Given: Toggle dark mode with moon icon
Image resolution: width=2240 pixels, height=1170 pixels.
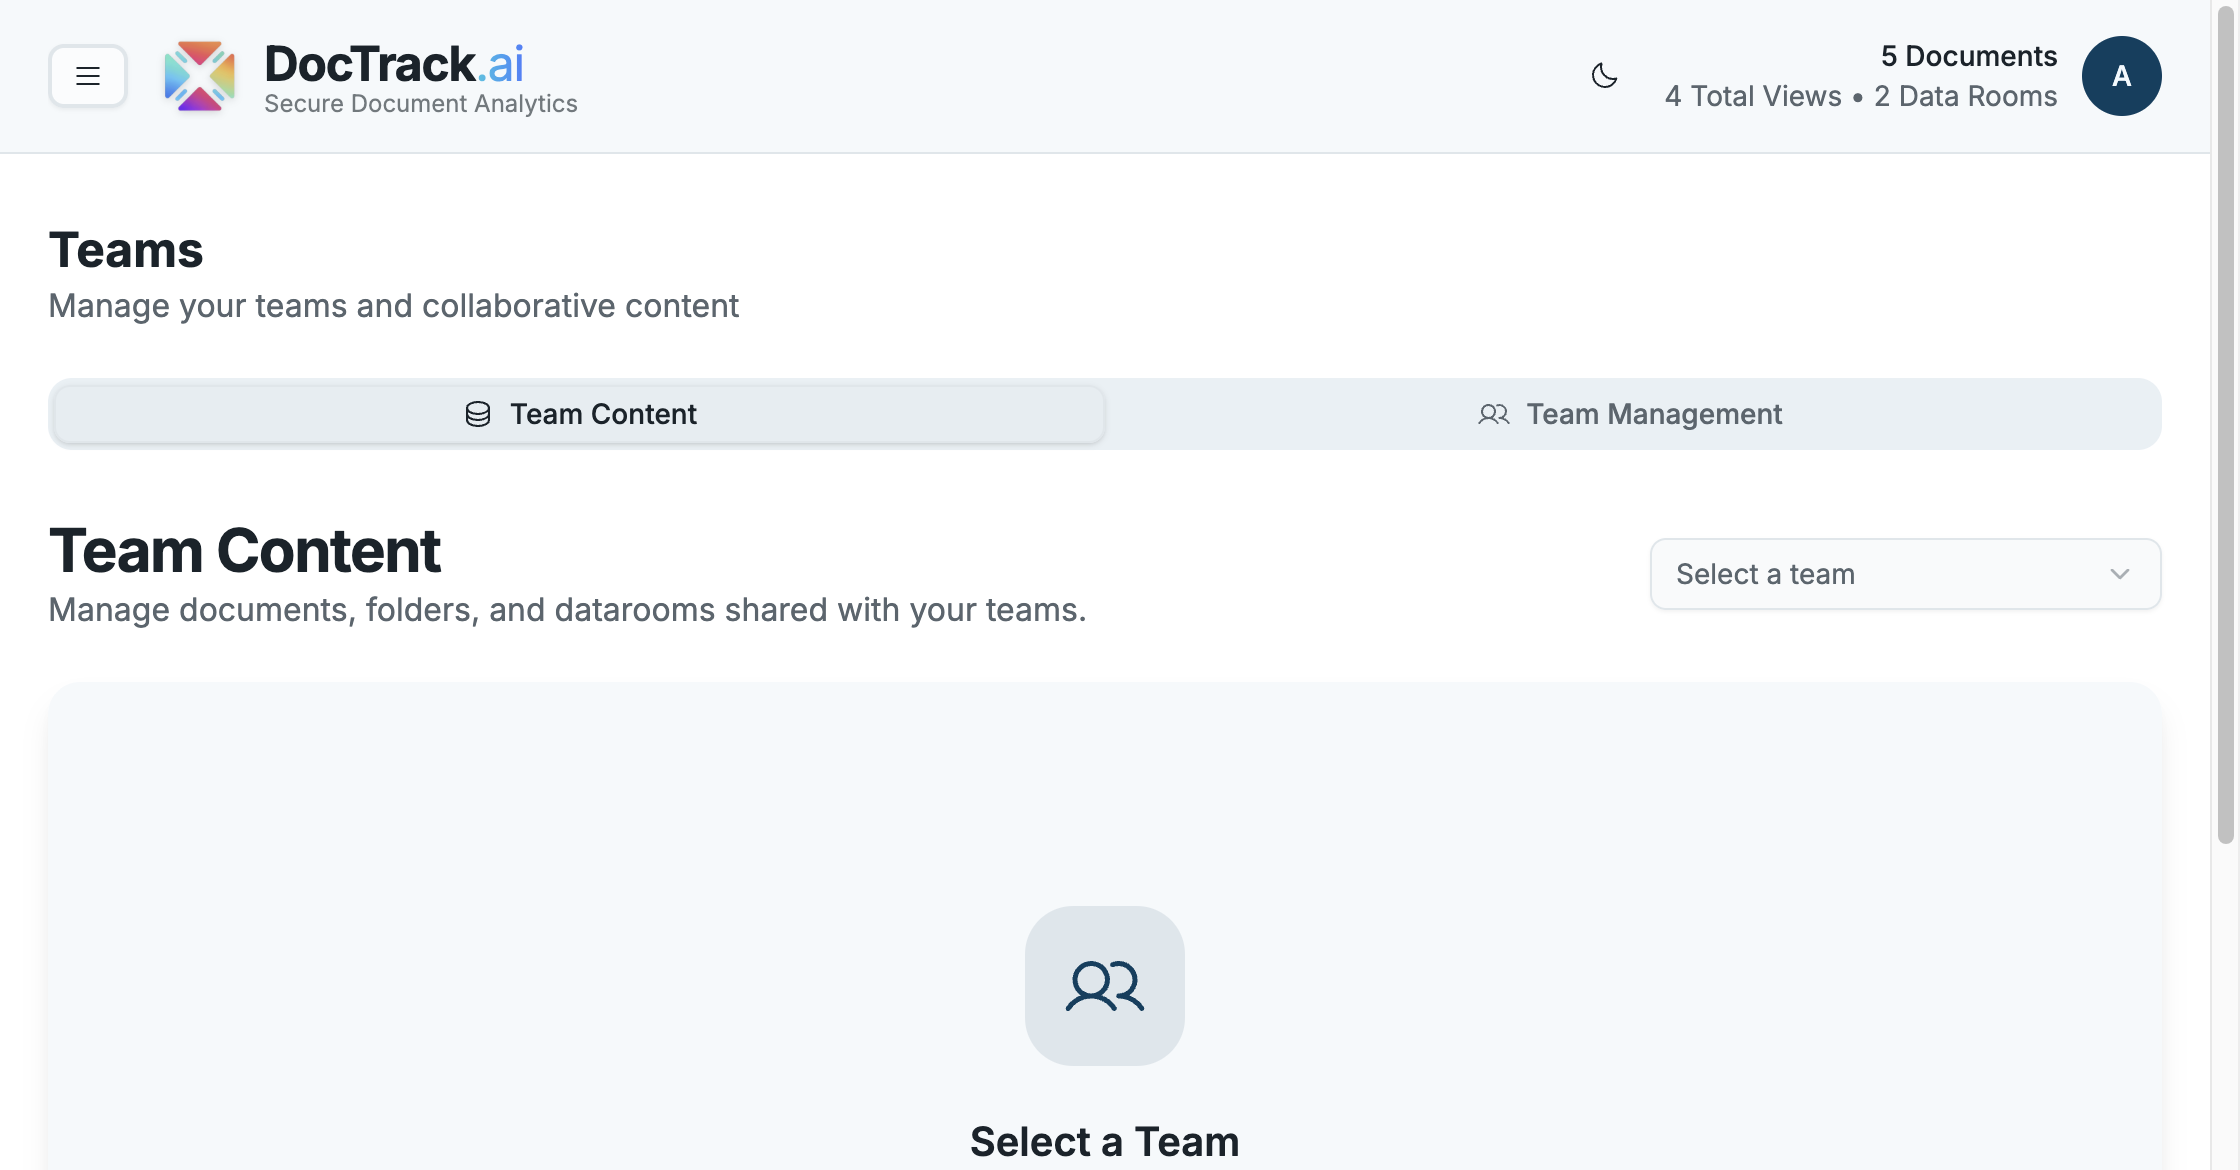Looking at the screenshot, I should pyautogui.click(x=1604, y=76).
